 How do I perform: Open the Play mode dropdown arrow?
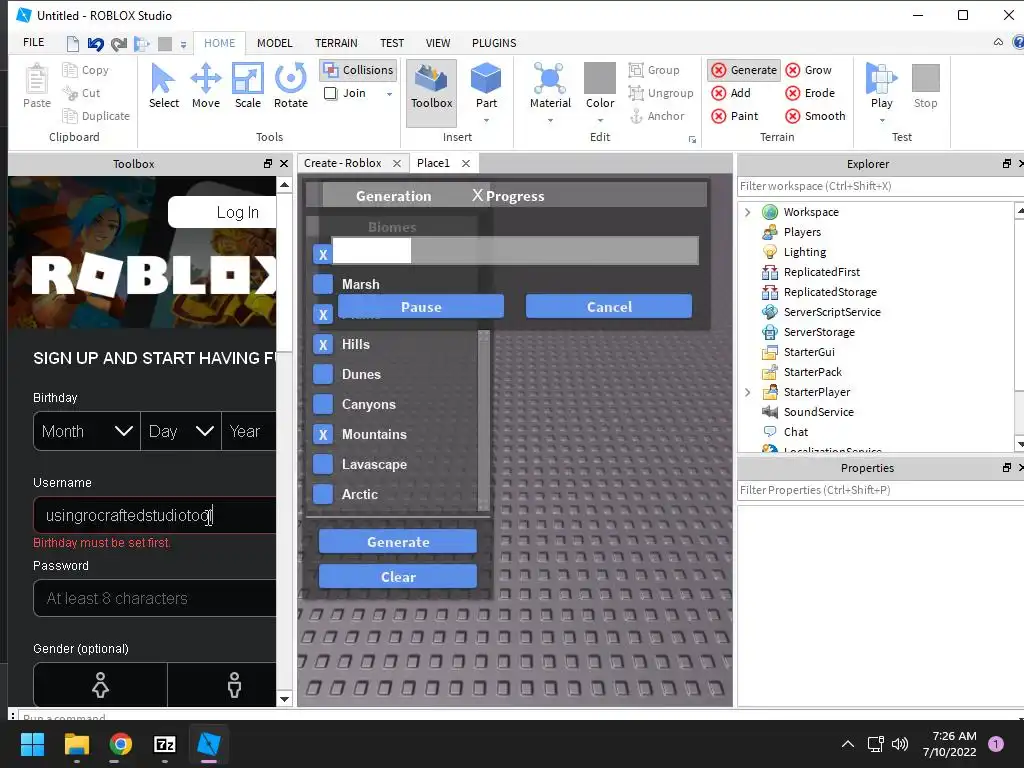pyautogui.click(x=881, y=120)
